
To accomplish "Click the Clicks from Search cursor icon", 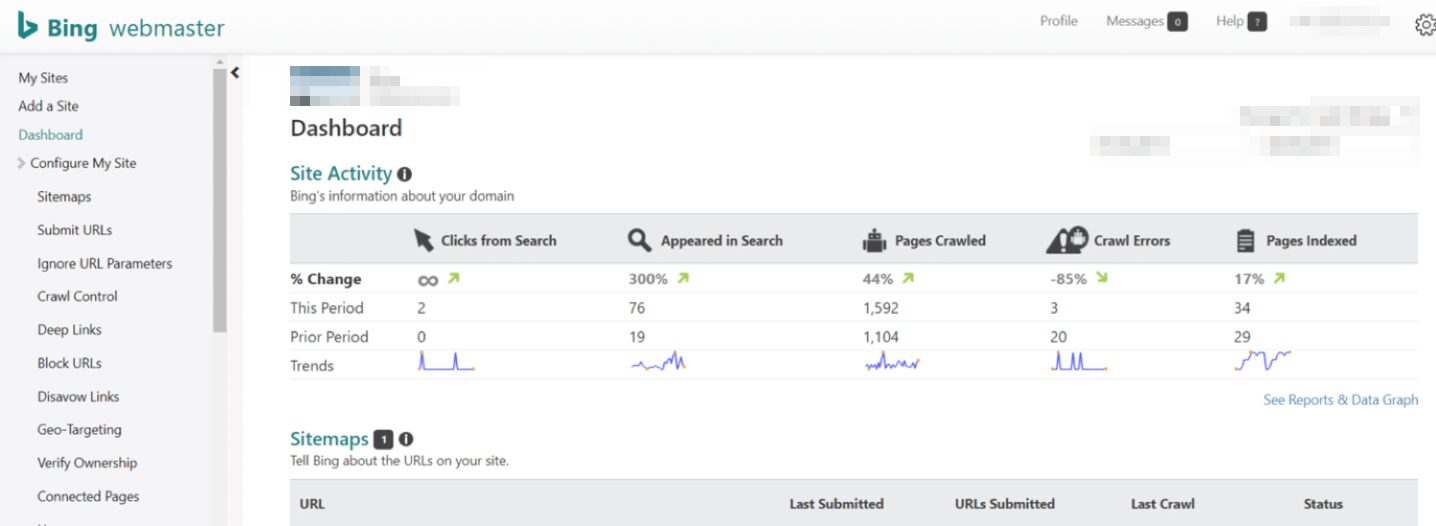I will coord(424,240).
